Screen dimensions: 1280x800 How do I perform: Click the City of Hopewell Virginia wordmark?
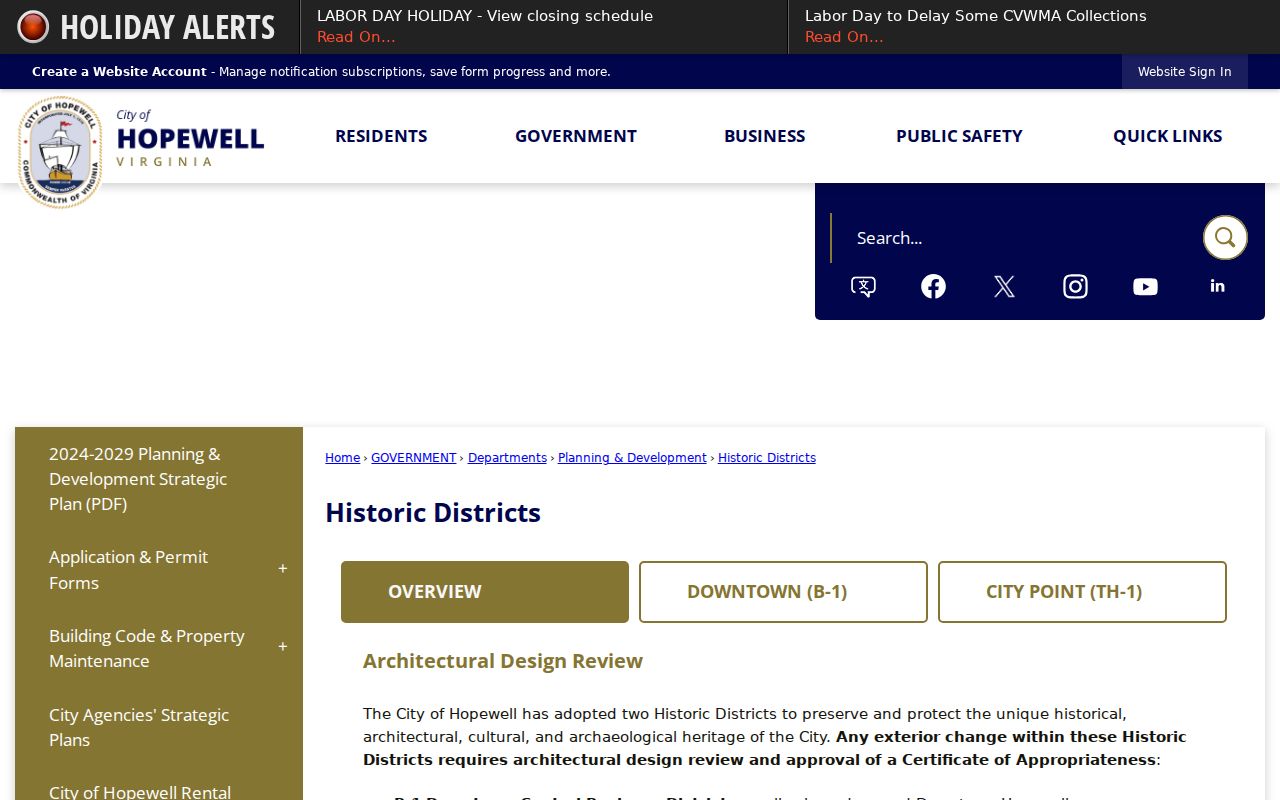tap(190, 138)
